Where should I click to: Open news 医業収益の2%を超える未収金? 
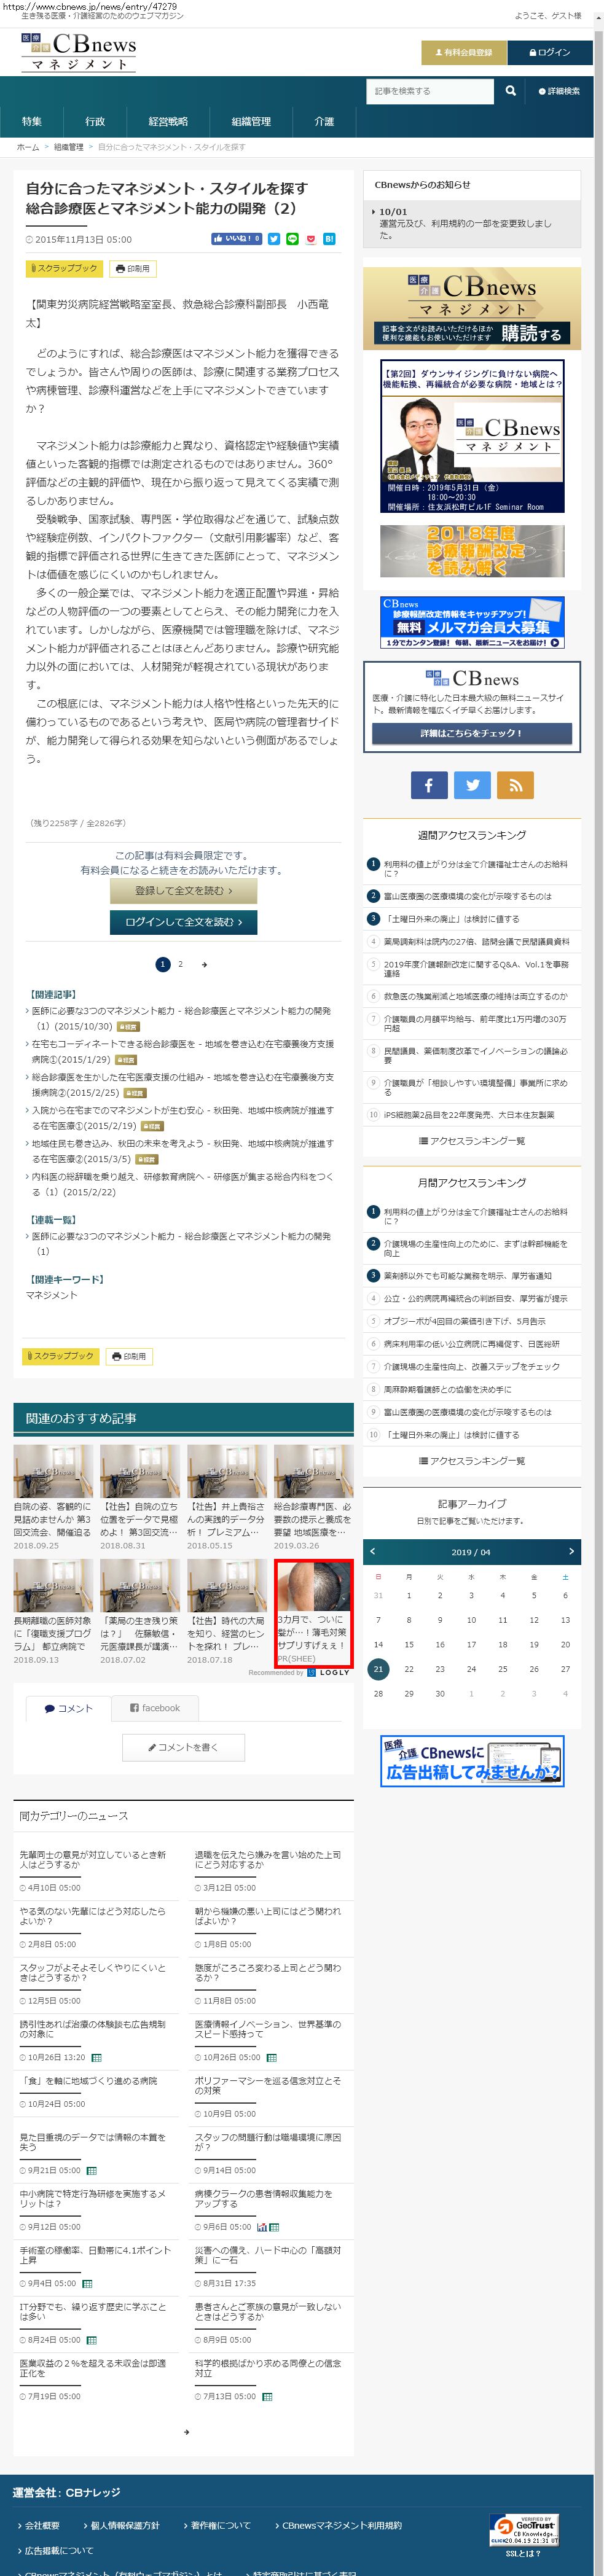93,2368
